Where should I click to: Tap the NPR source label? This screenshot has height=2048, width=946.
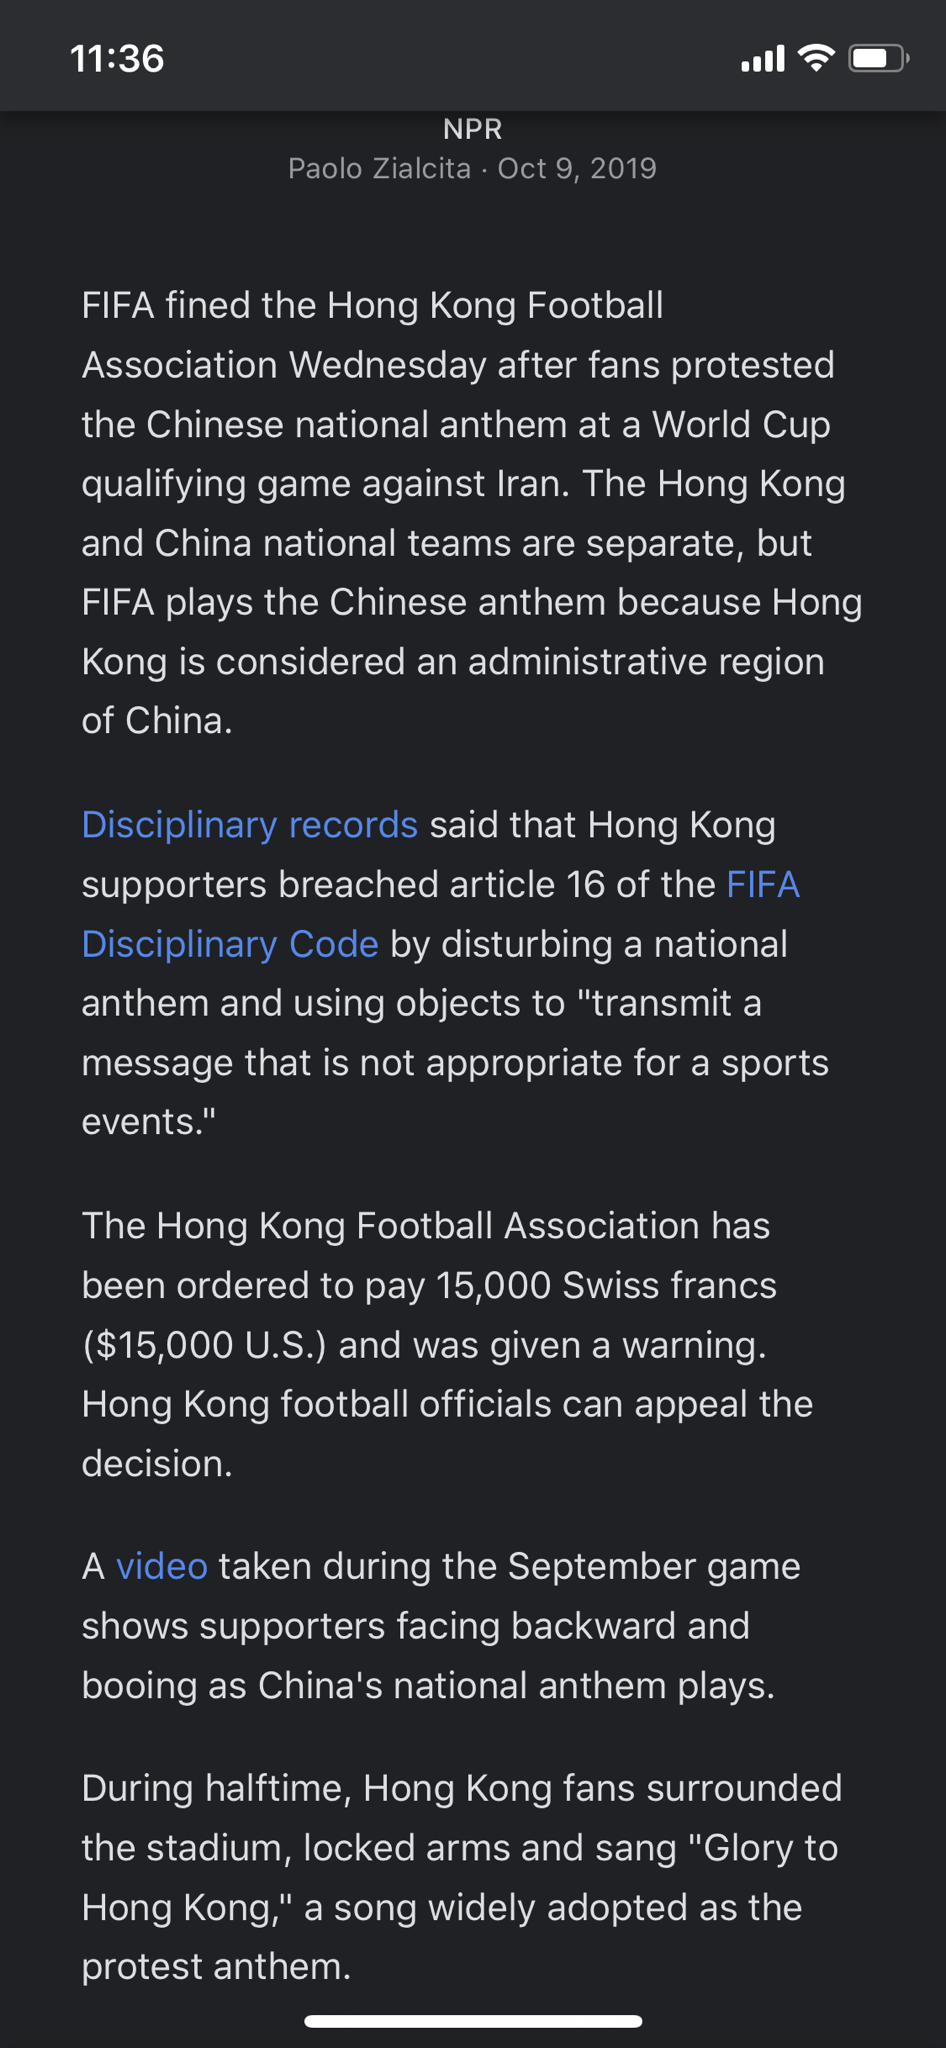tap(472, 129)
